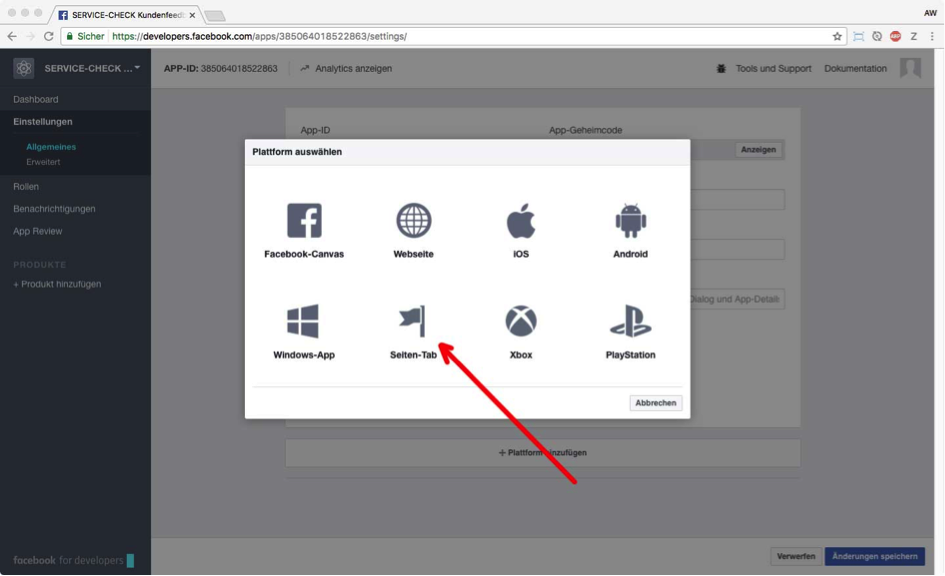945x576 pixels.
Task: Go to Rollen in the sidebar
Action: point(26,187)
